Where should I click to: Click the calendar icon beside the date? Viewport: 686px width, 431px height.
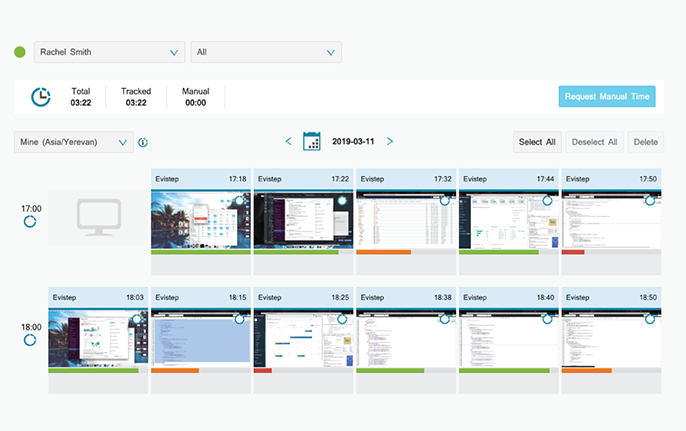click(311, 142)
